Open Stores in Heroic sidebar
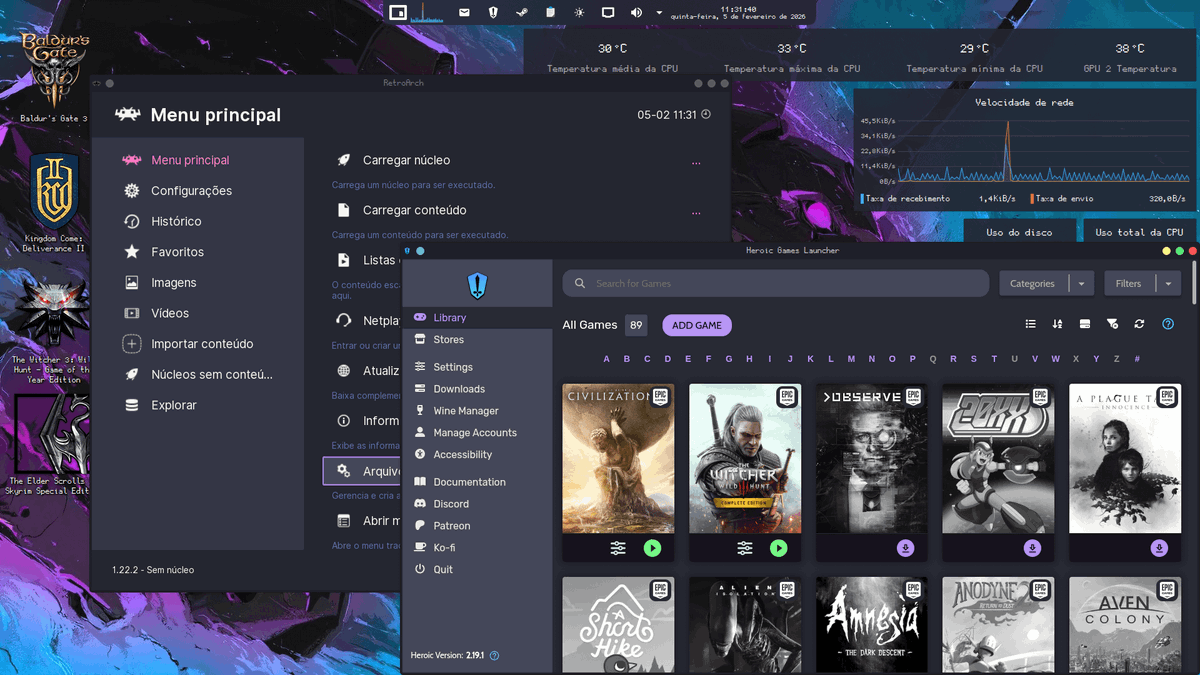This screenshot has height=675, width=1200. tap(477, 339)
